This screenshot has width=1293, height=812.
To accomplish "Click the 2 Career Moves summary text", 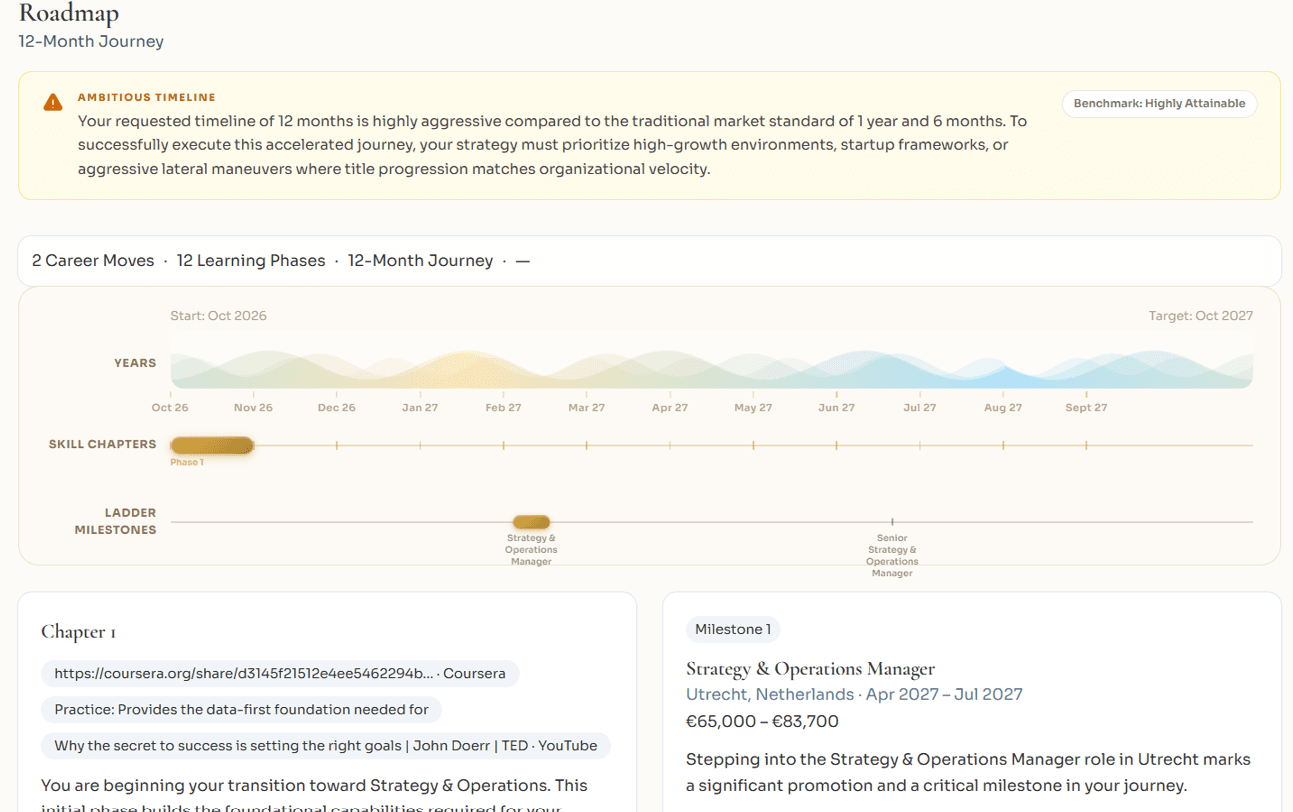I will 93,261.
